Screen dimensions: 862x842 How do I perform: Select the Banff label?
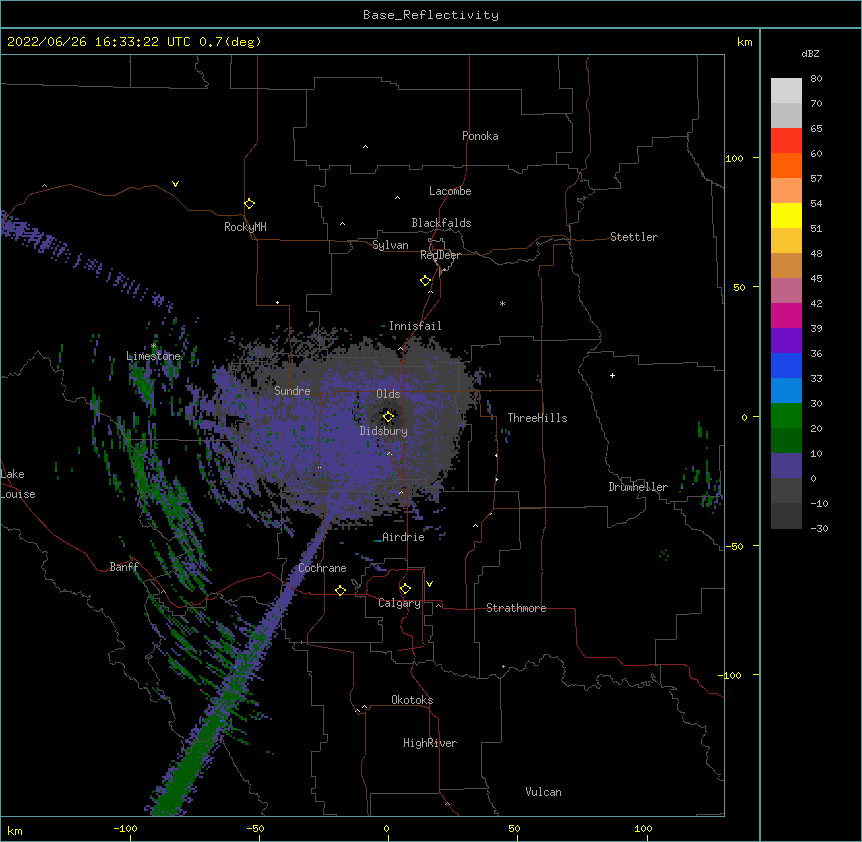(x=124, y=567)
